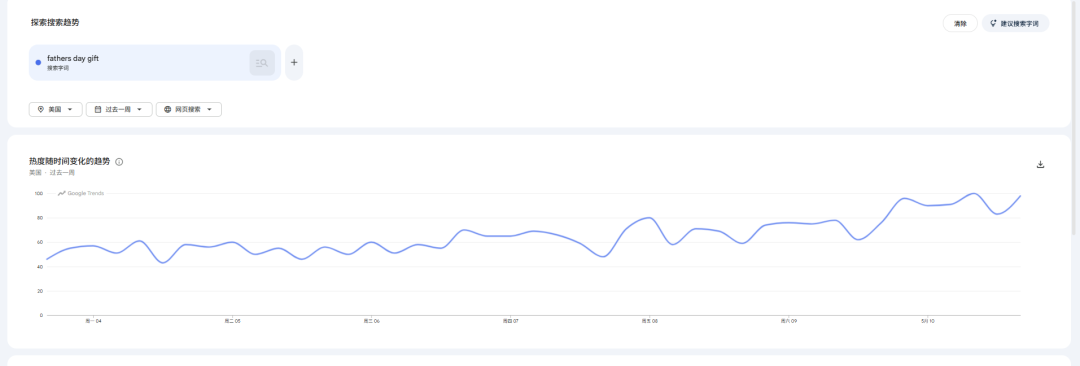This screenshot has width=1080, height=366.
Task: Click the fathers day gift search term field
Action: (155, 63)
